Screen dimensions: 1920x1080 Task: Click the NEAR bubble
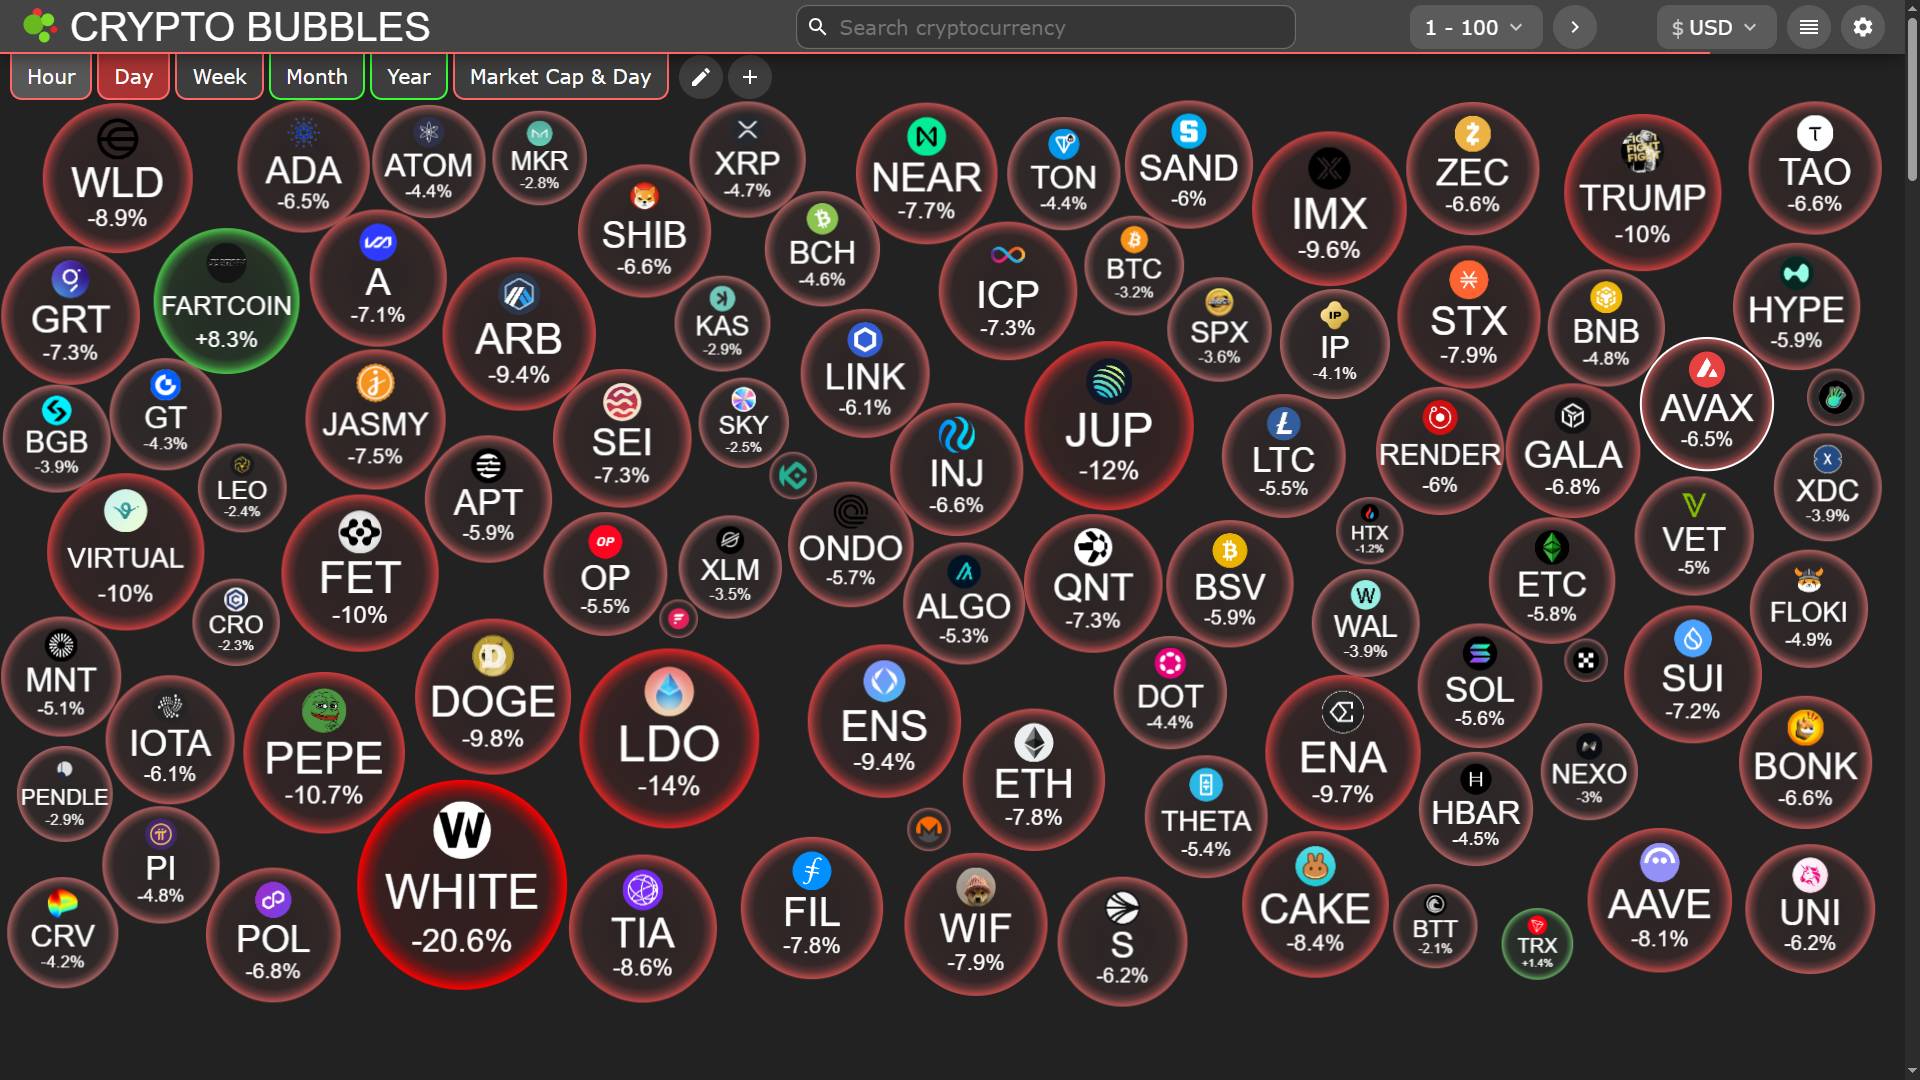click(927, 172)
